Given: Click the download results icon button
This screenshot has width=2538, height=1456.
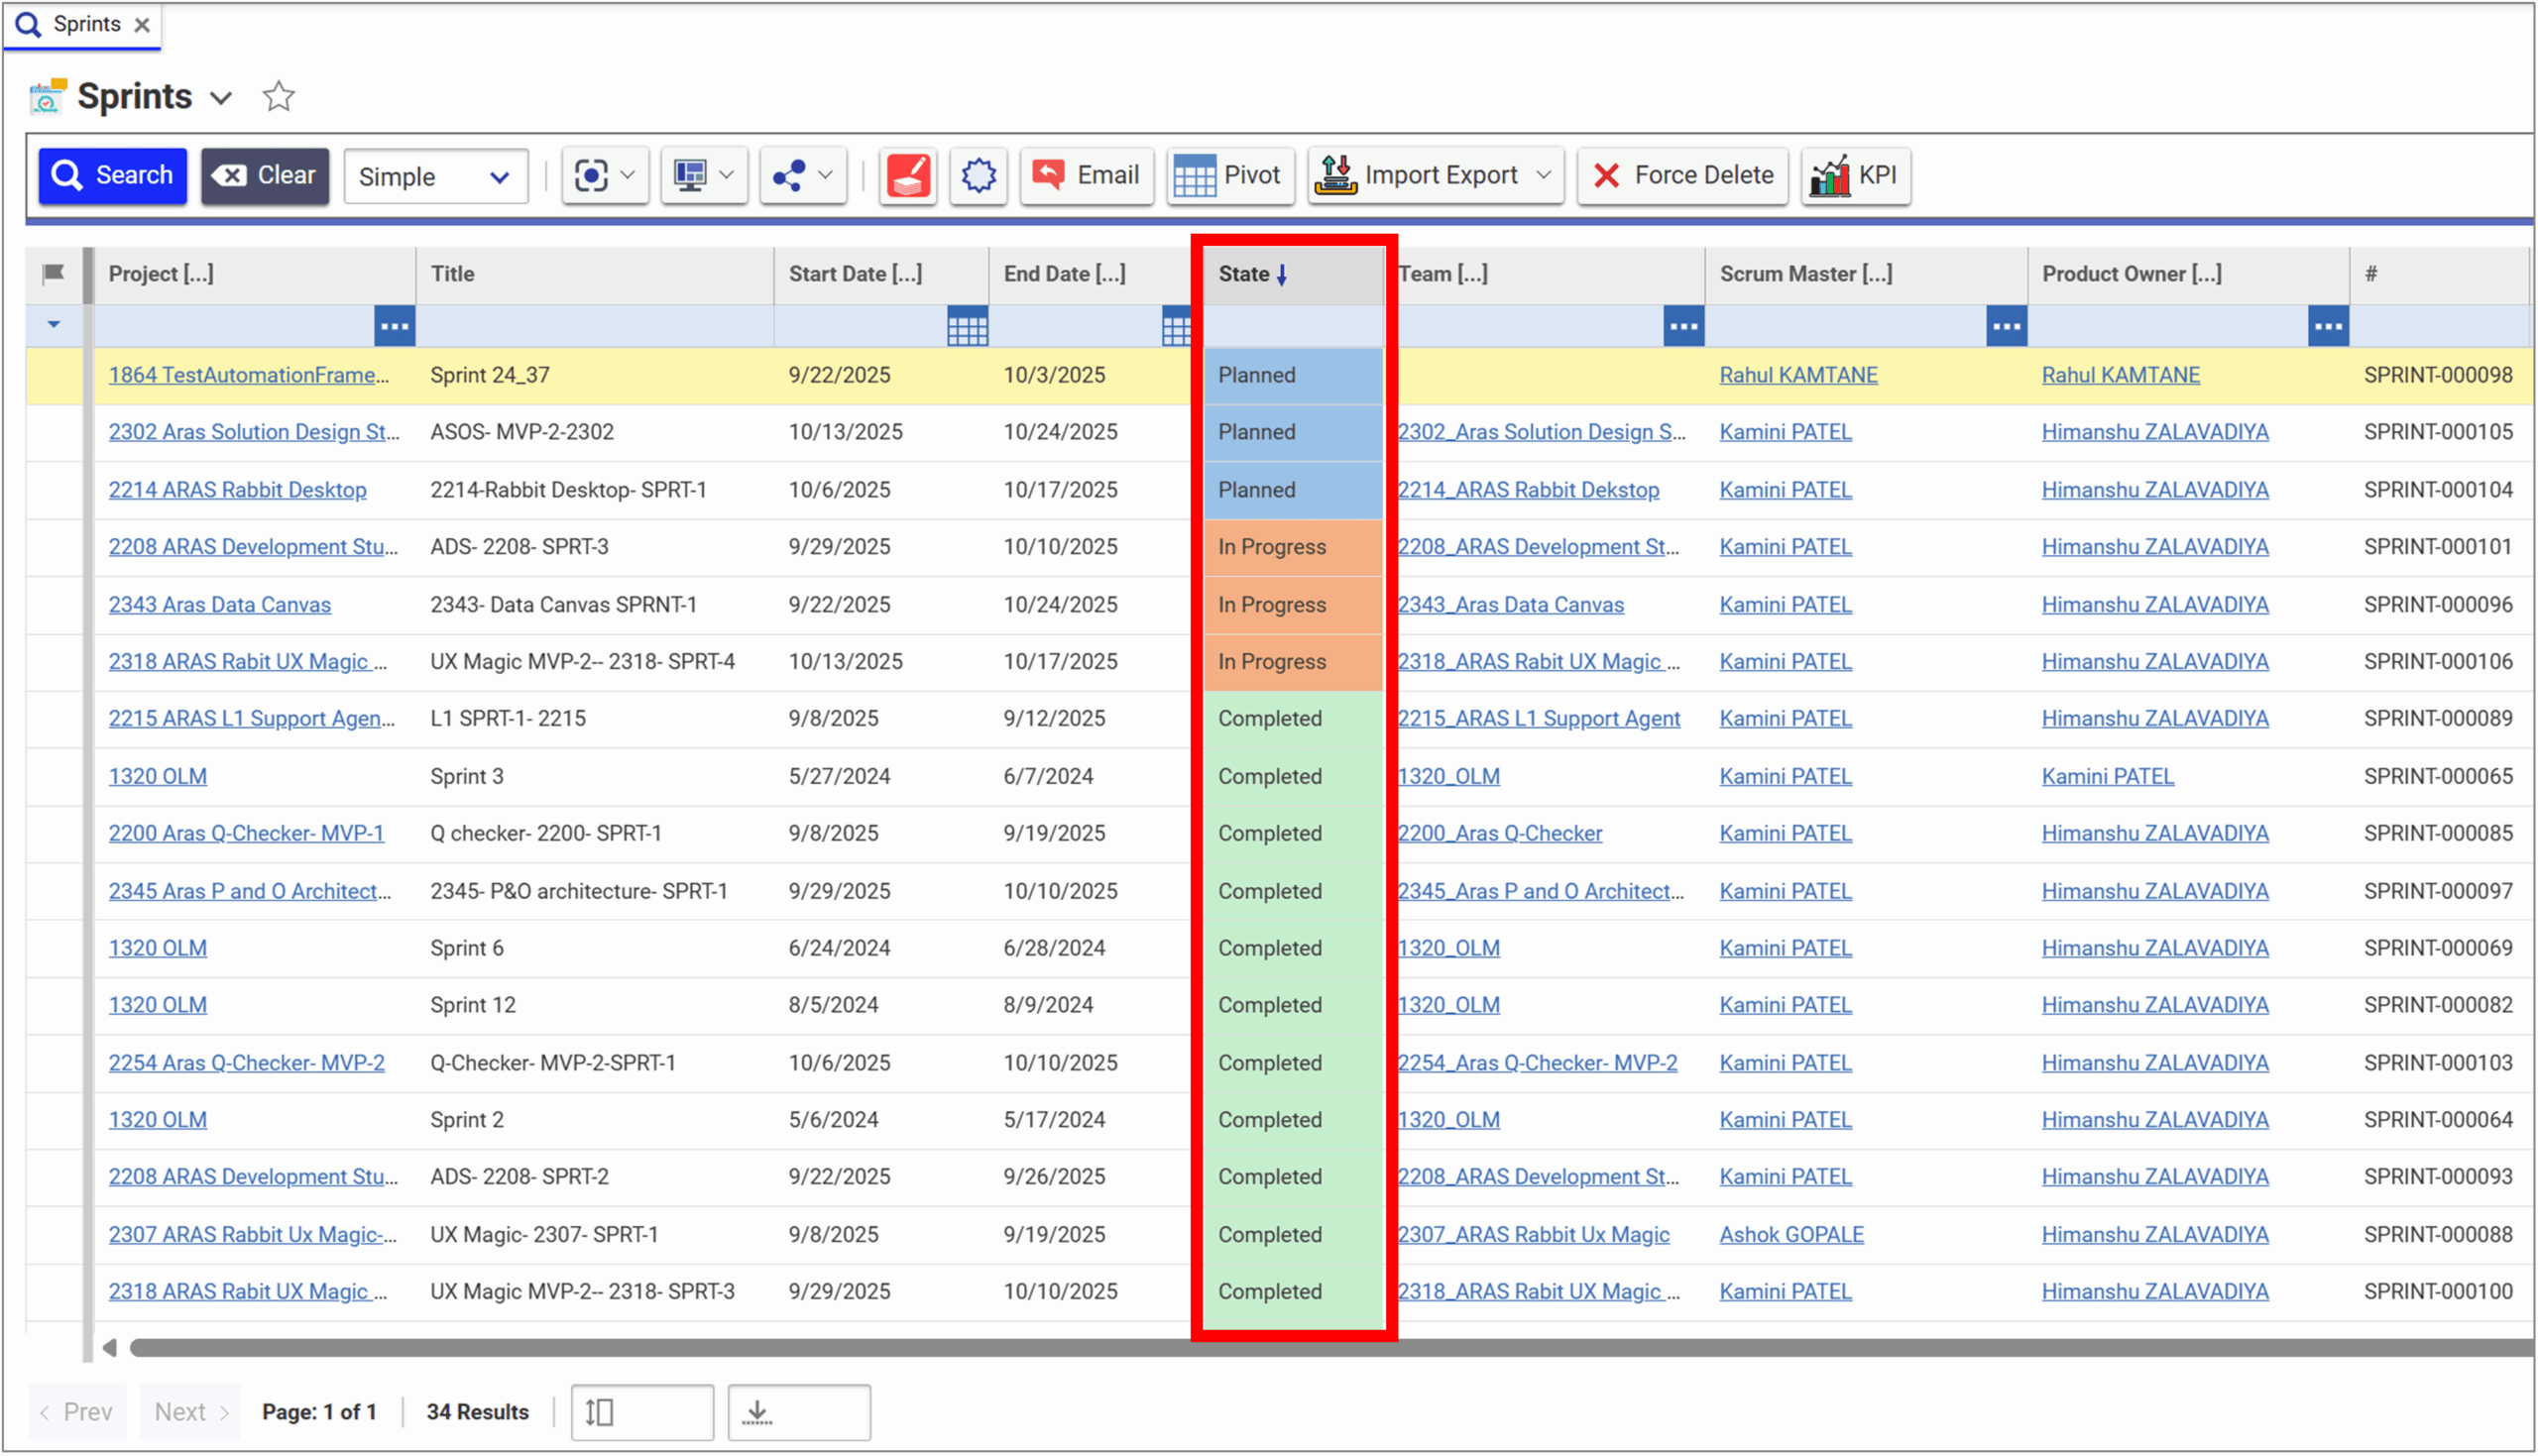Looking at the screenshot, I should click(x=799, y=1412).
